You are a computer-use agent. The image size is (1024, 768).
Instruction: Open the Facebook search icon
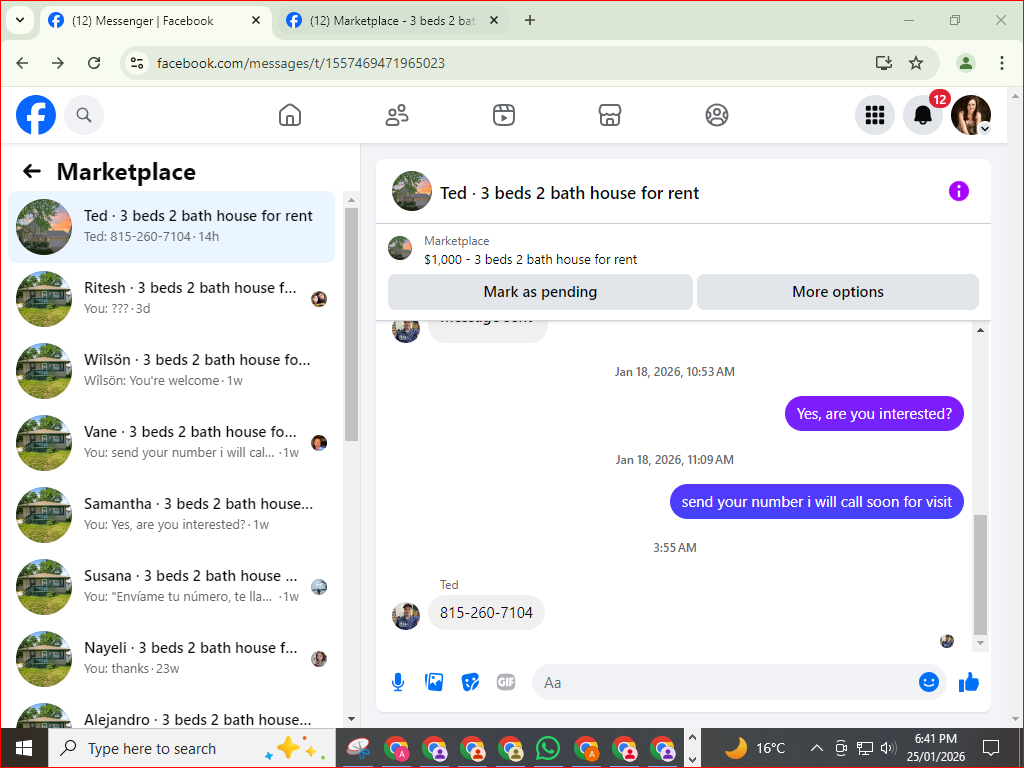tap(84, 115)
